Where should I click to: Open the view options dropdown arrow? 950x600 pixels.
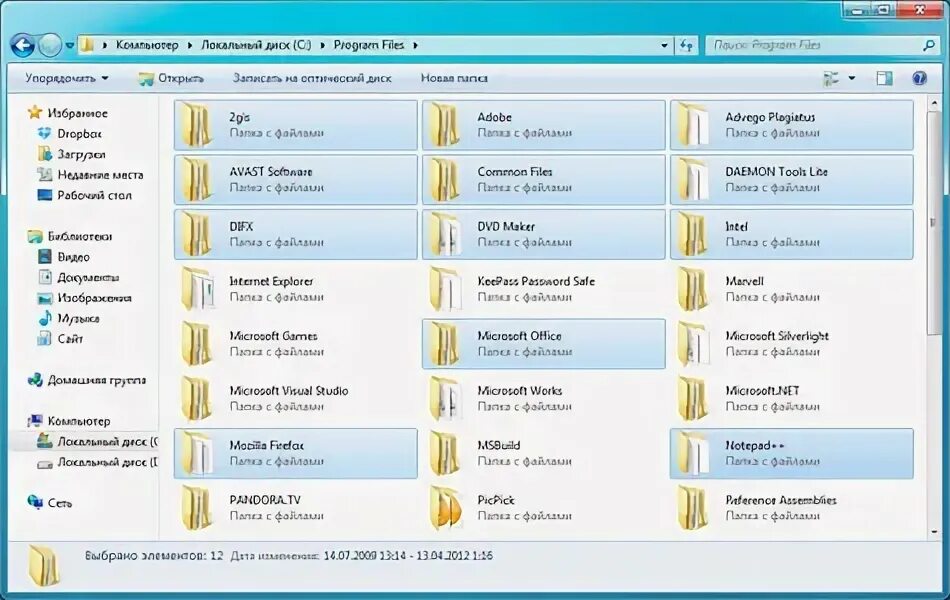point(851,78)
